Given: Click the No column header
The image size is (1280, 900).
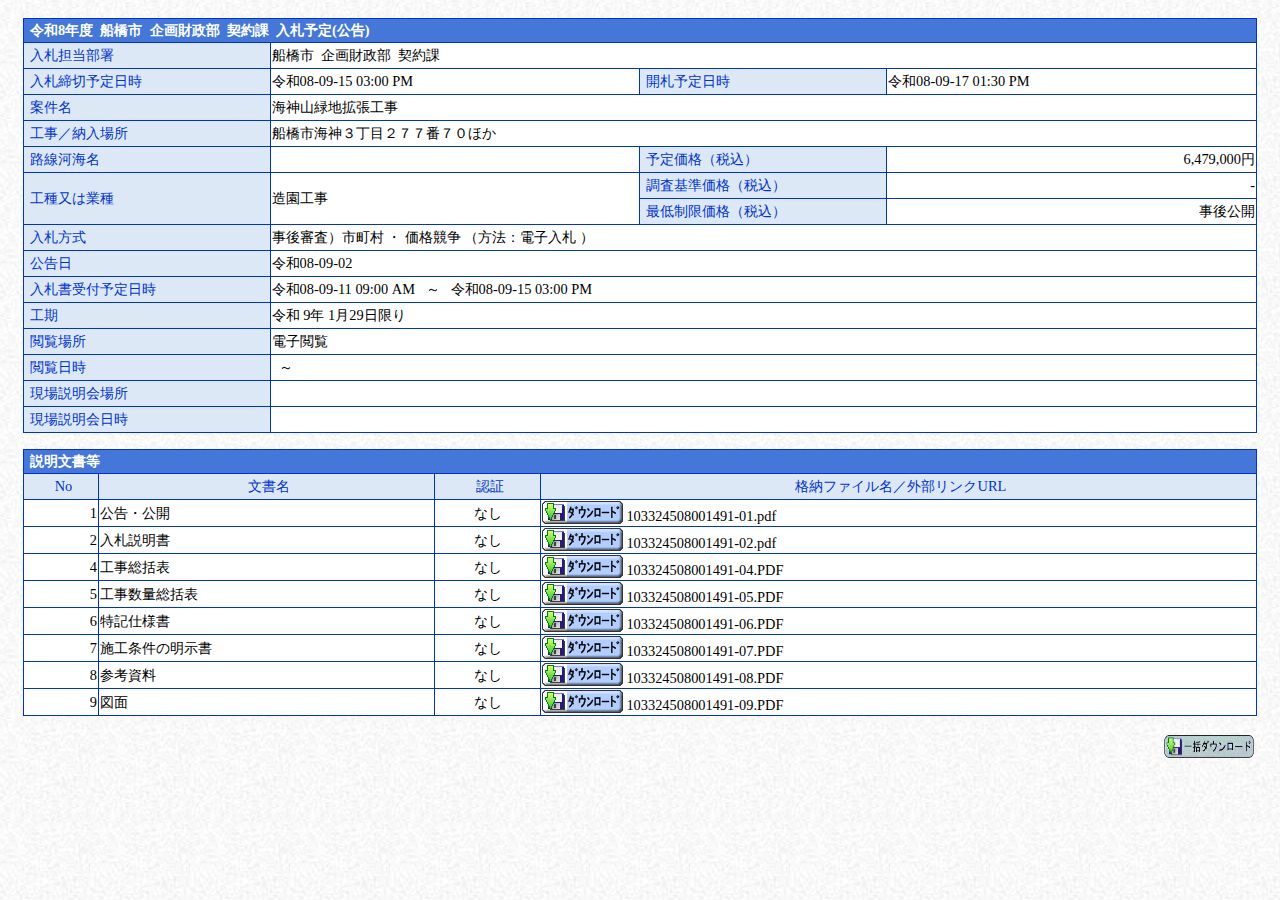Looking at the screenshot, I should (61, 487).
